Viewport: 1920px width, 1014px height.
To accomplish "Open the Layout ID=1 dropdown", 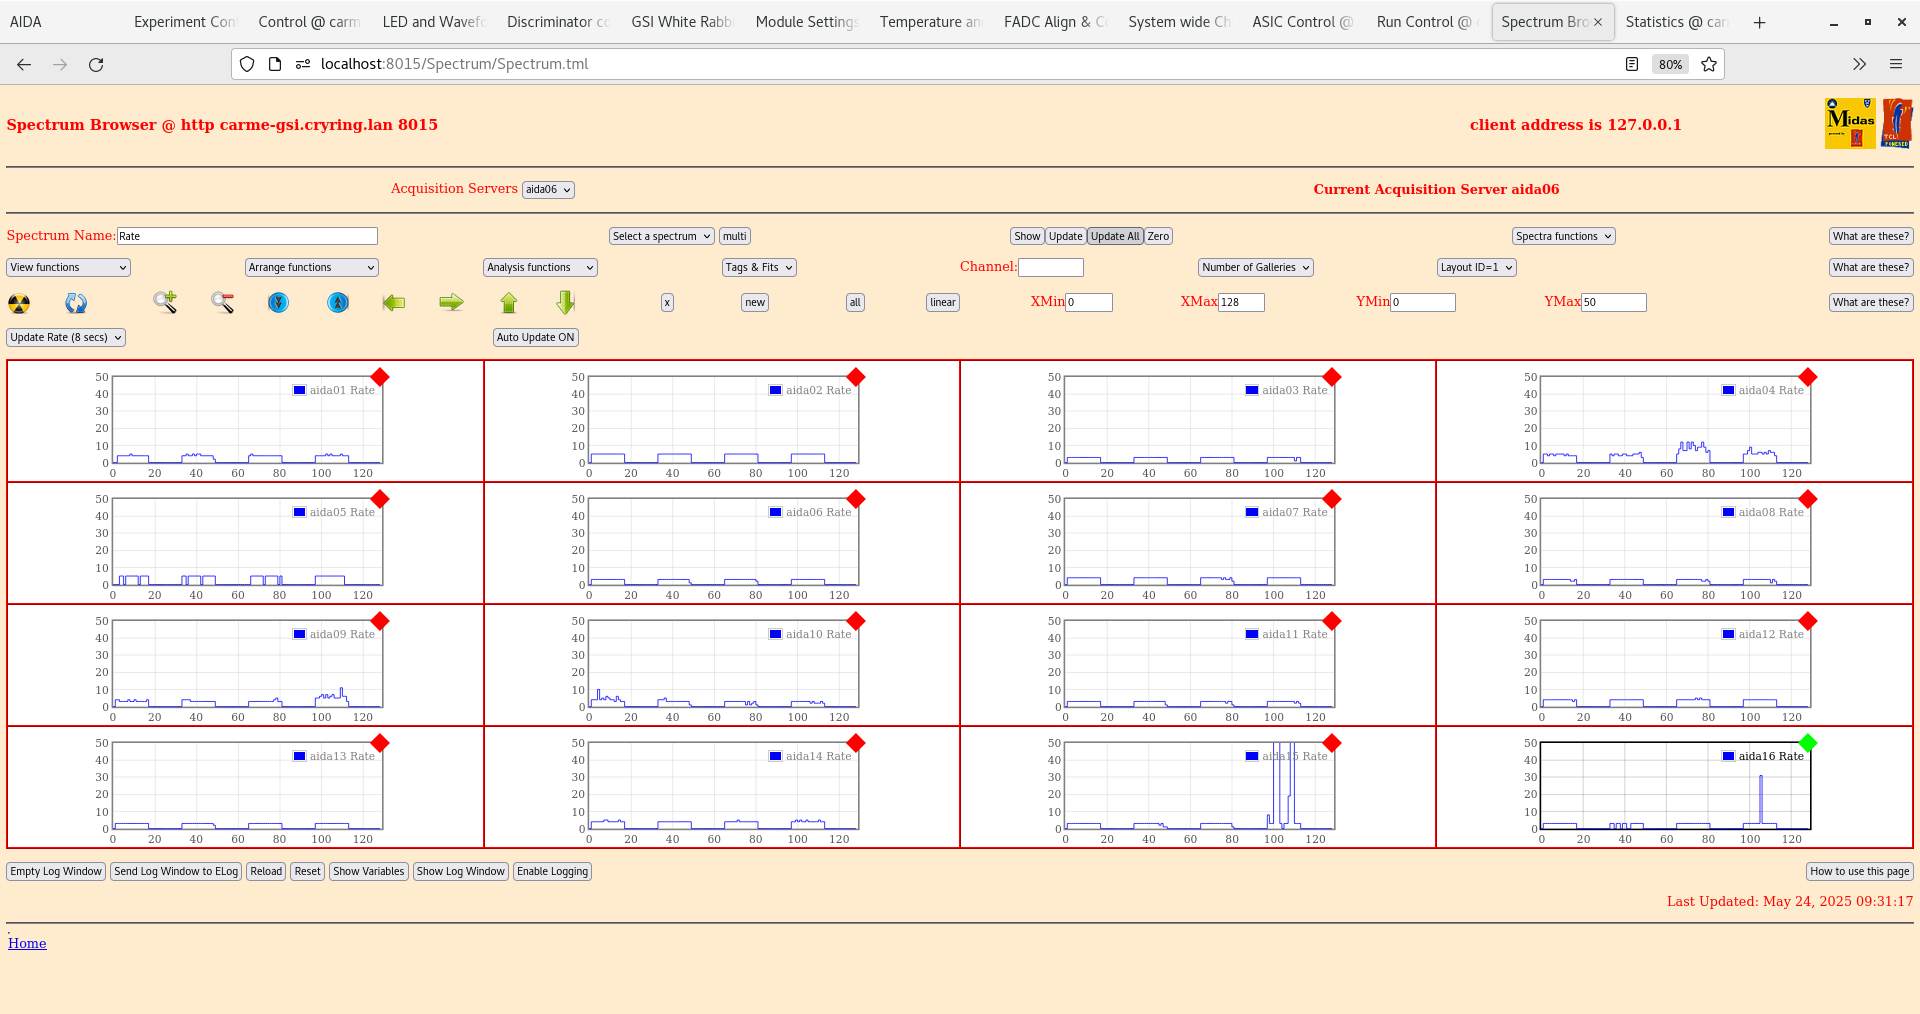I will (x=1476, y=267).
